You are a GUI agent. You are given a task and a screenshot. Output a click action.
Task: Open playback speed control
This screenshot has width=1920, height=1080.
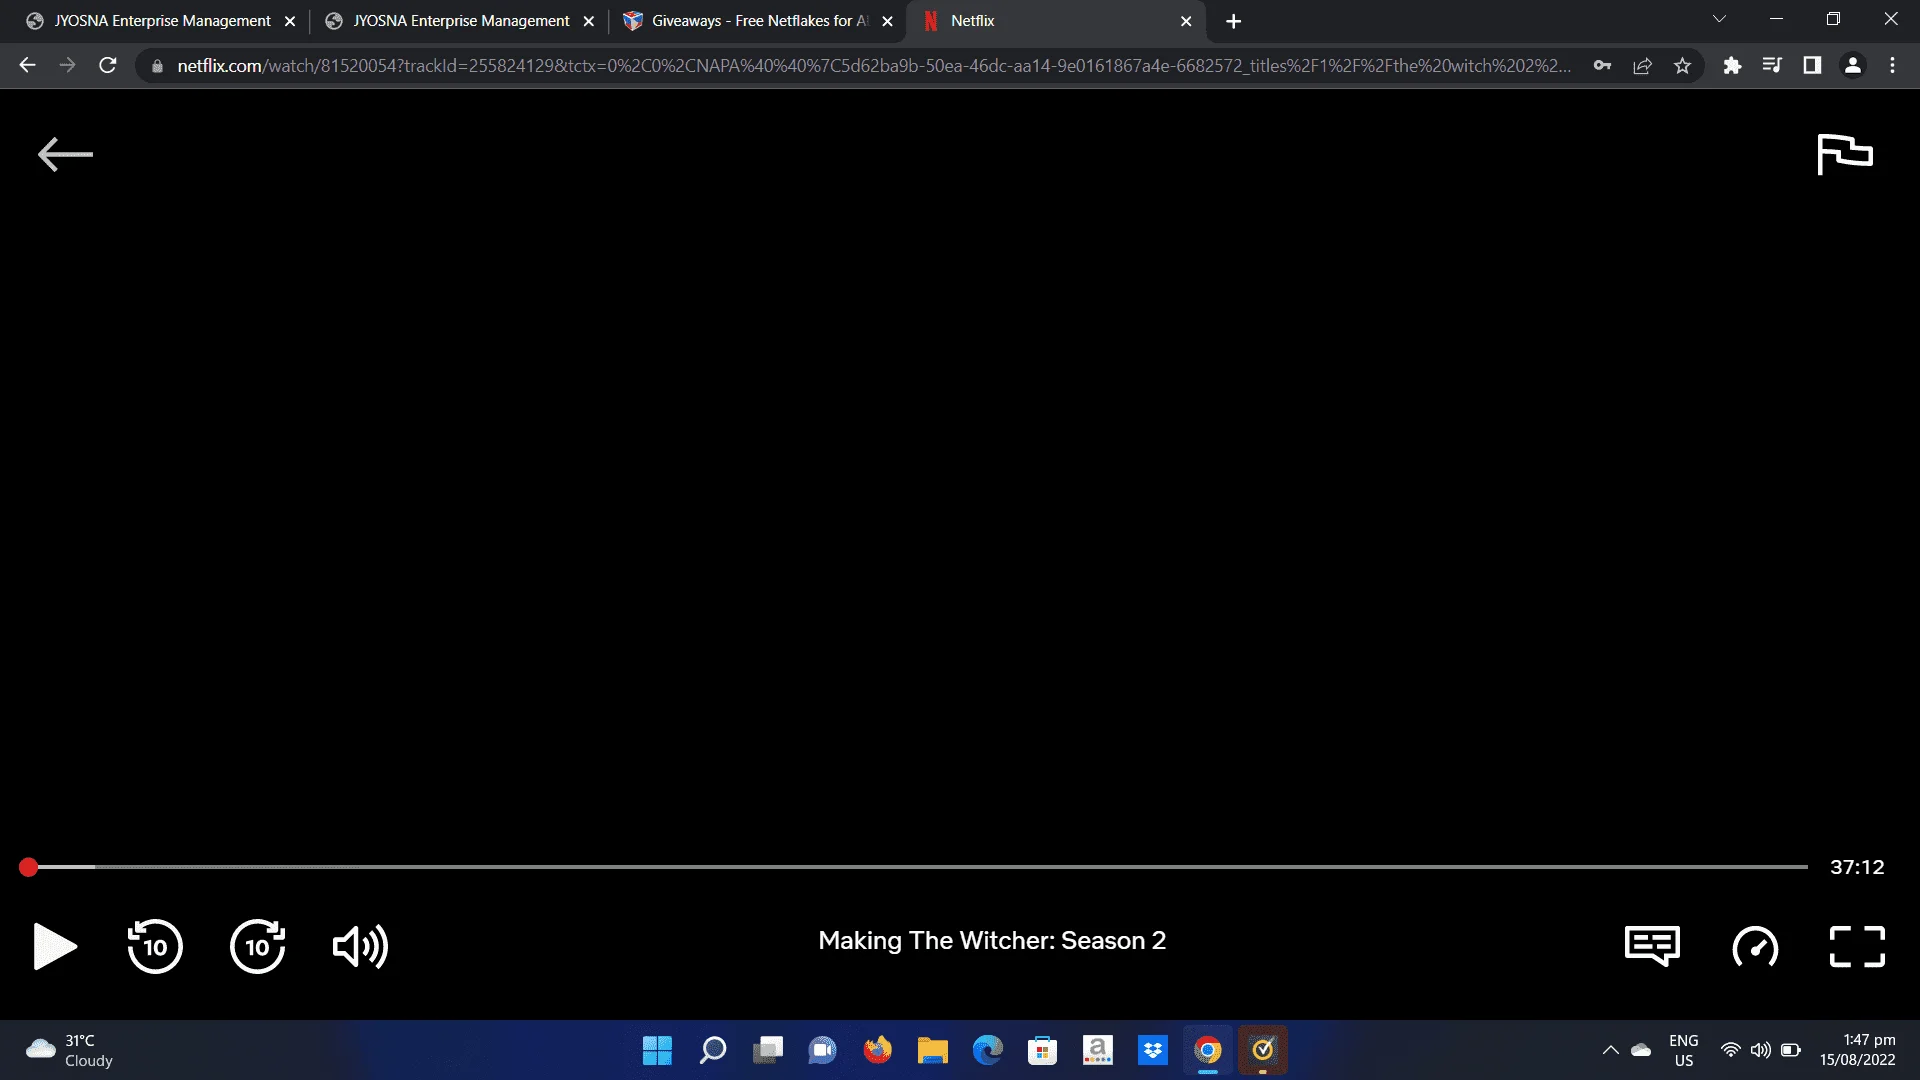pos(1755,946)
